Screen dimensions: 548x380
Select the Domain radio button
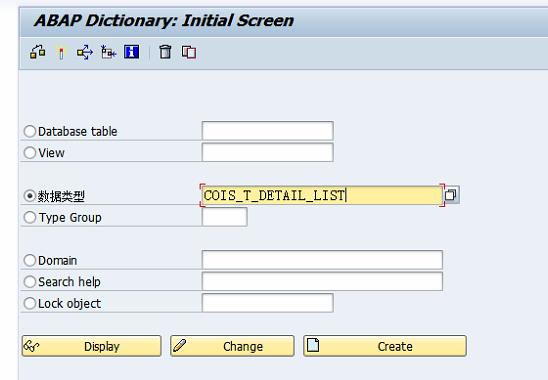[30, 260]
